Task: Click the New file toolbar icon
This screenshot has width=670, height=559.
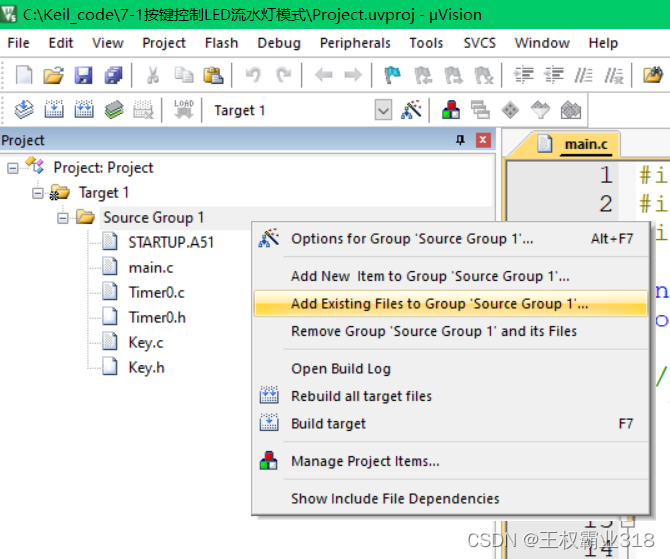Action: click(x=24, y=75)
